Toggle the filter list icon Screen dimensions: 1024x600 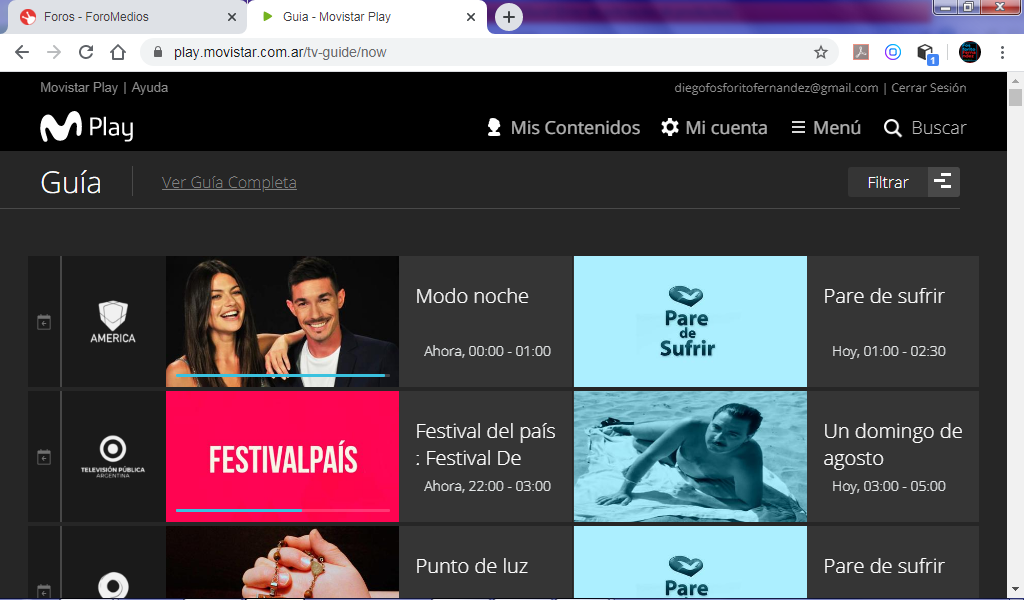tap(944, 182)
